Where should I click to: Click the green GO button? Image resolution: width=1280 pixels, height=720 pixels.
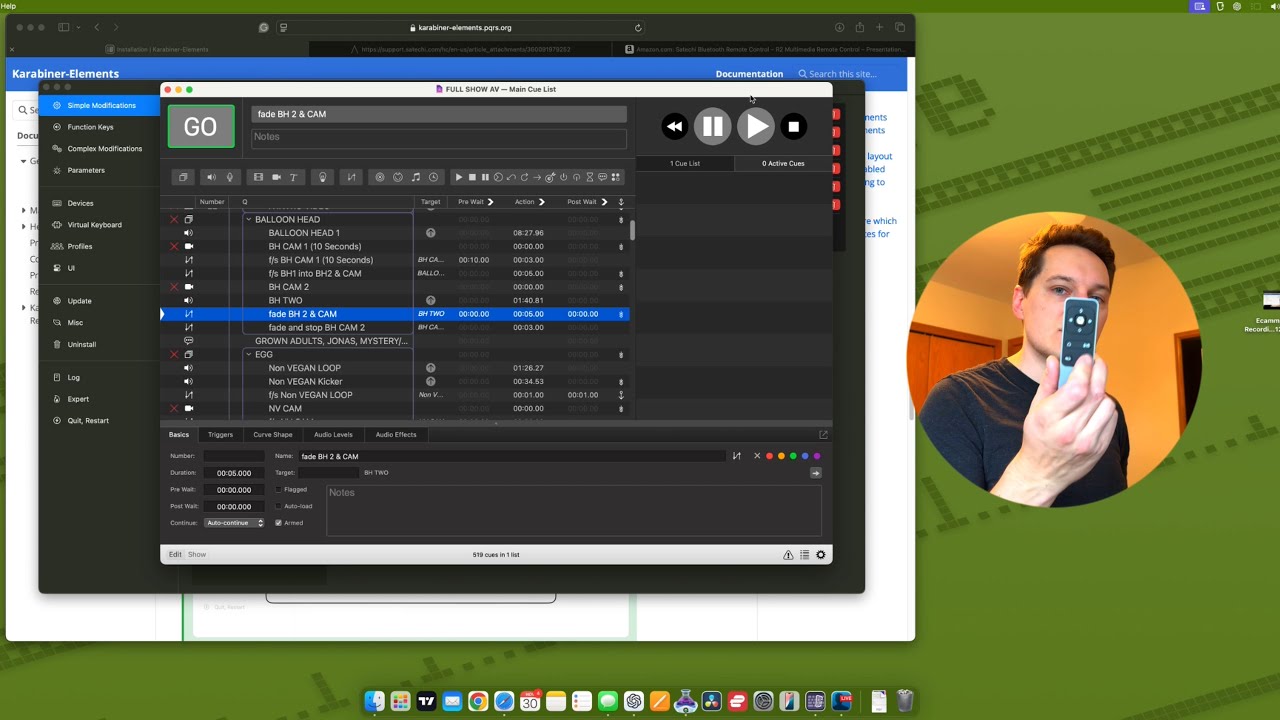click(x=201, y=126)
